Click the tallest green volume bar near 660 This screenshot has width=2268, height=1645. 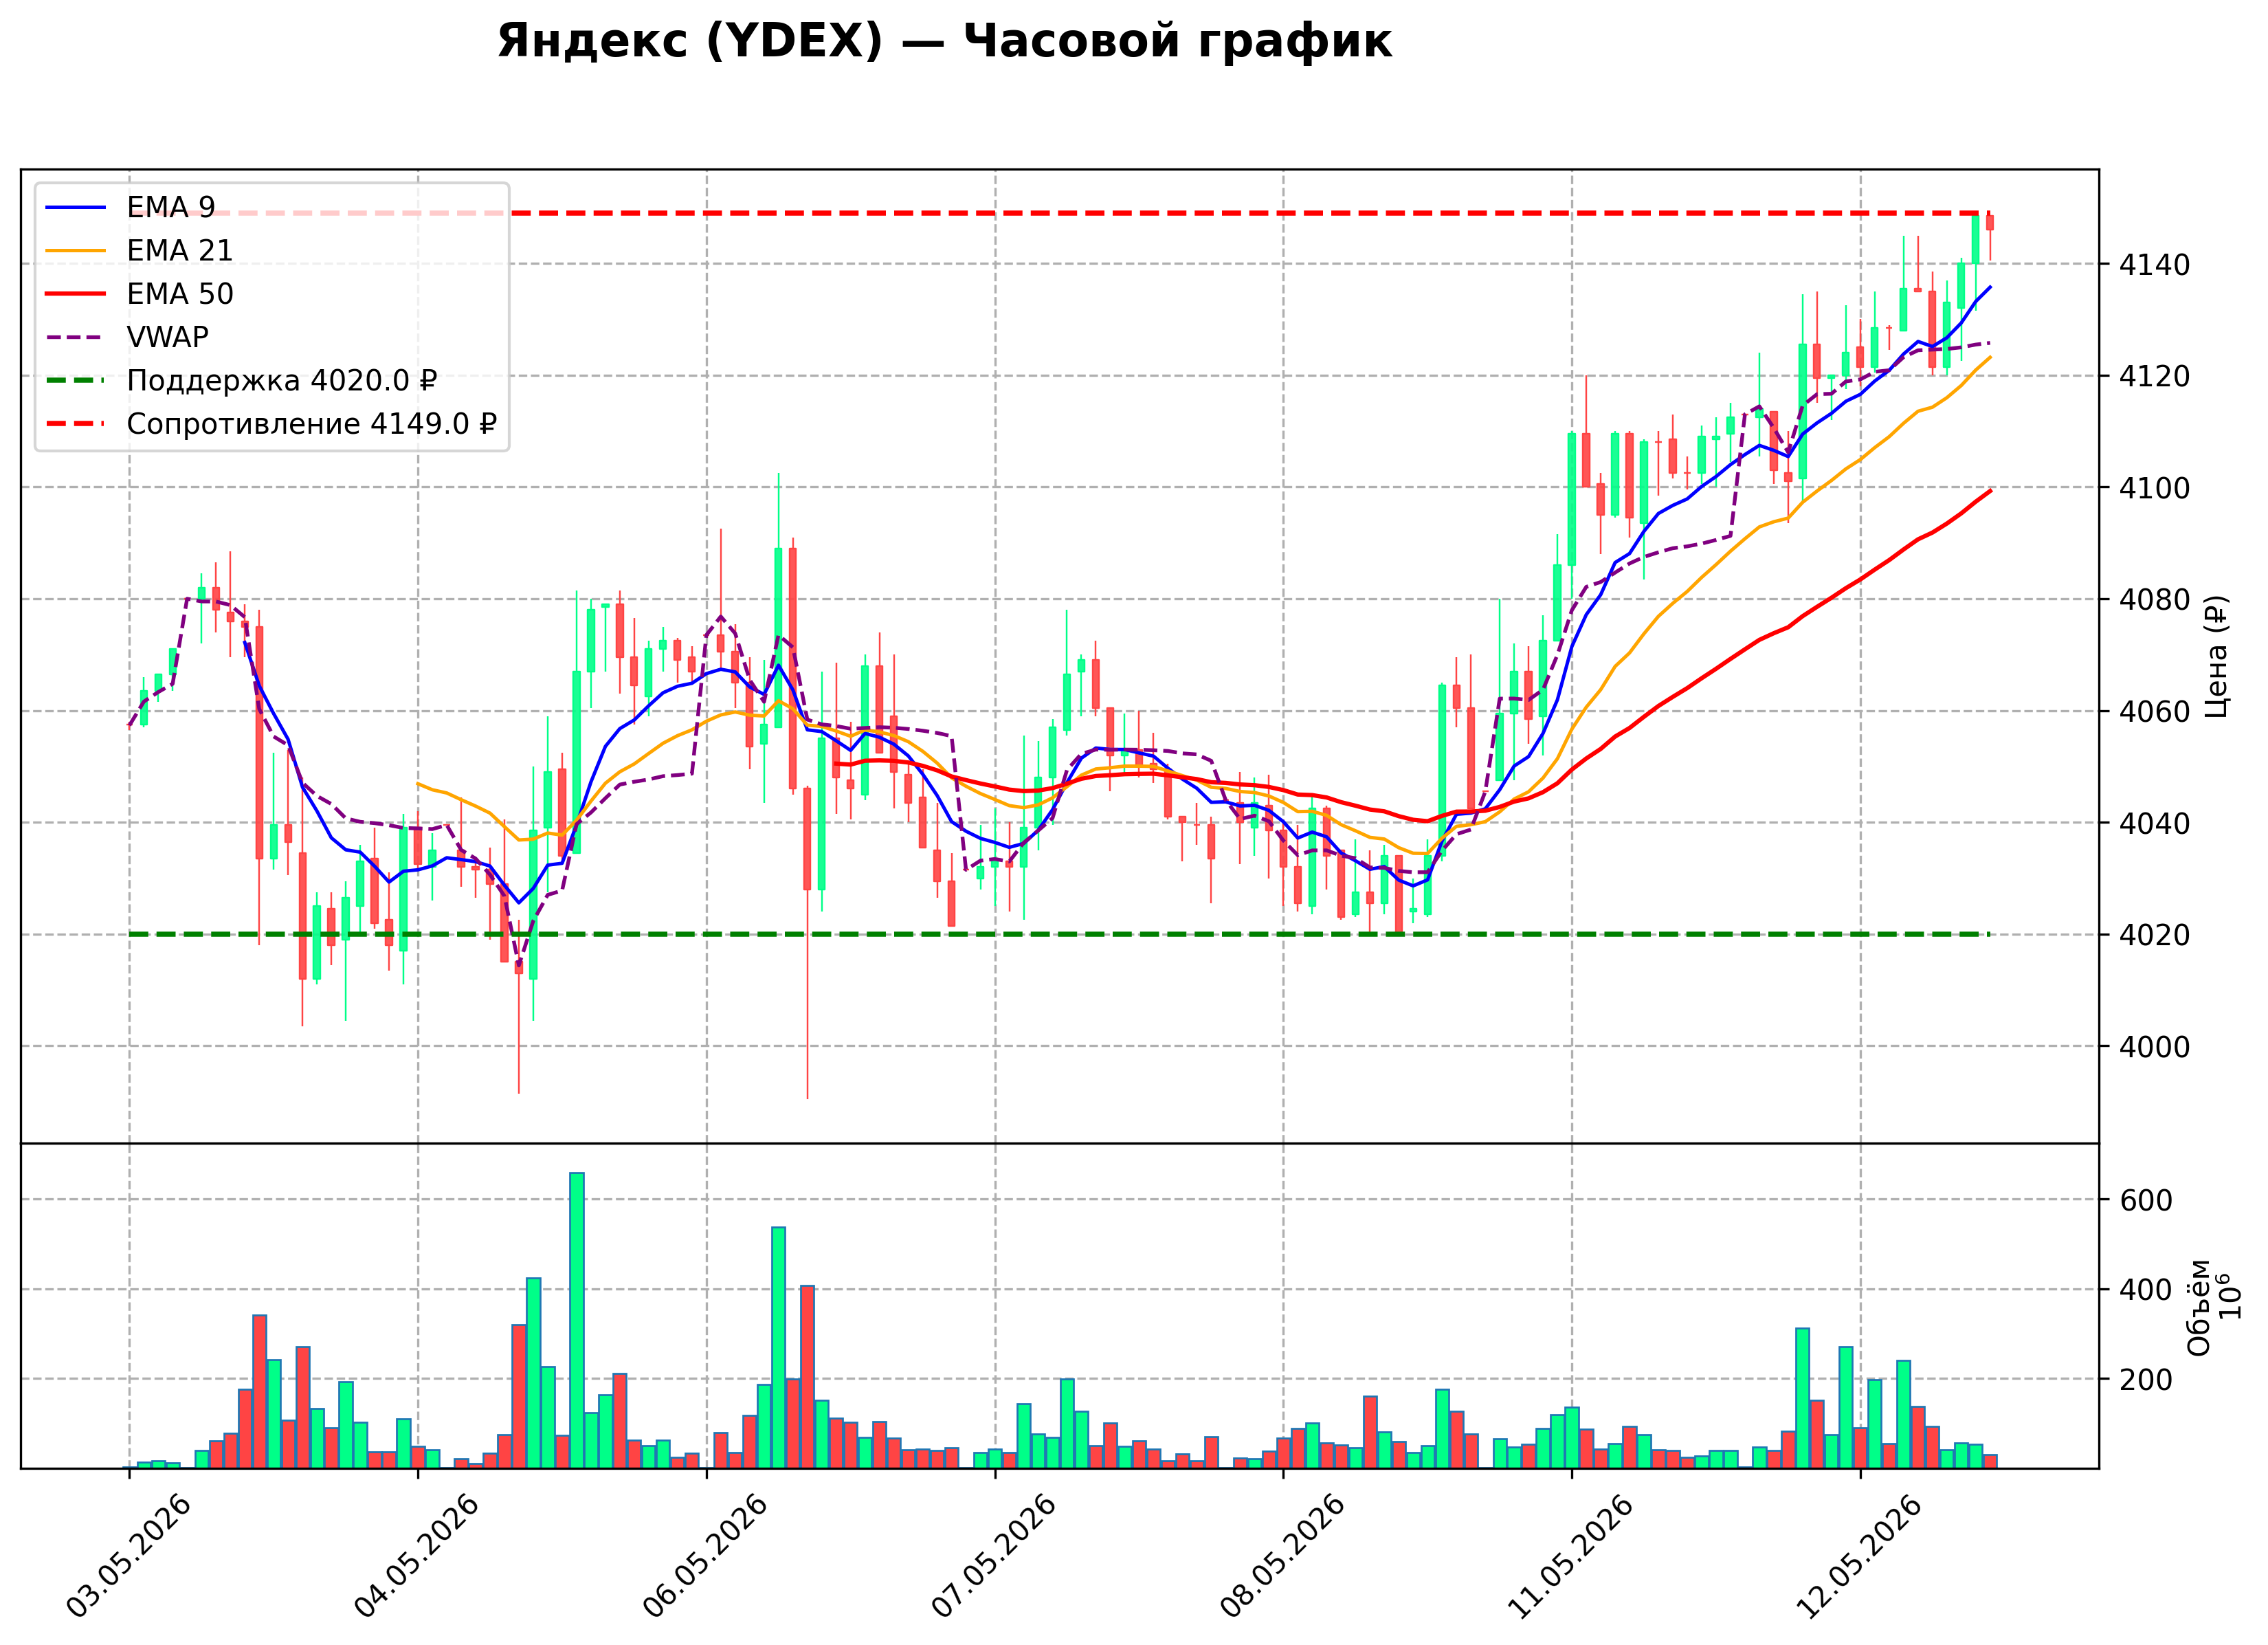577,1321
